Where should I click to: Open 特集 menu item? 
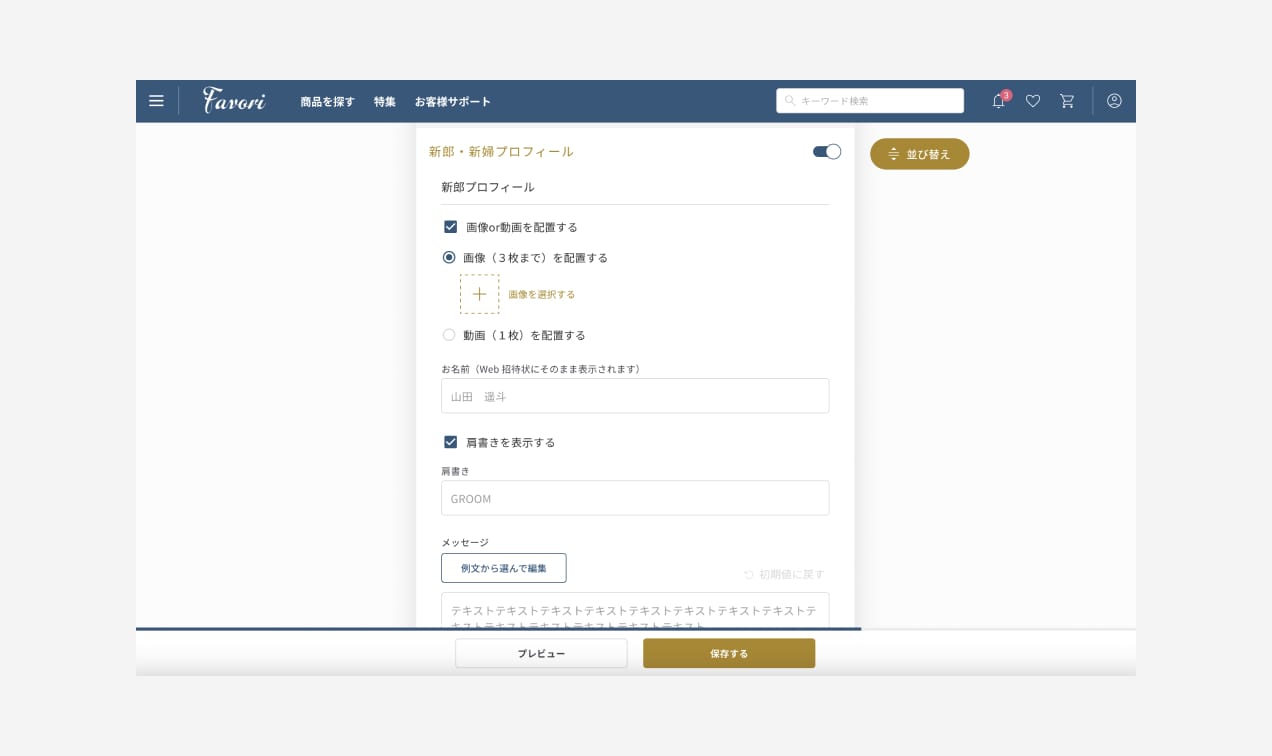[385, 101]
